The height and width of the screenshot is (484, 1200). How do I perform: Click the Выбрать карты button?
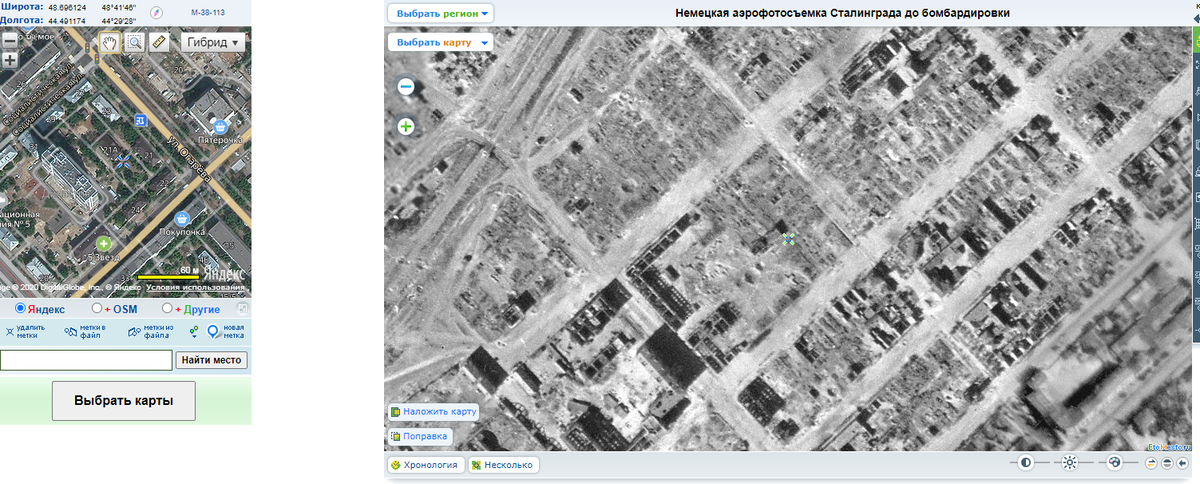(124, 400)
